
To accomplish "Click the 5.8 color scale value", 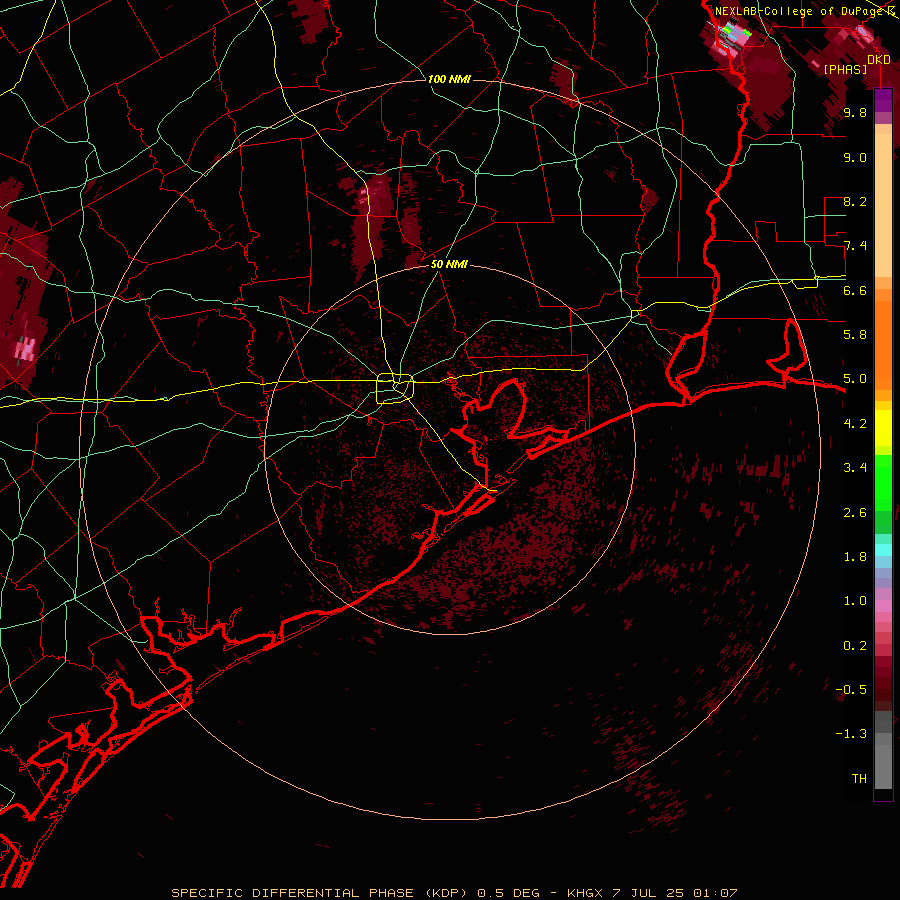I will pyautogui.click(x=855, y=335).
